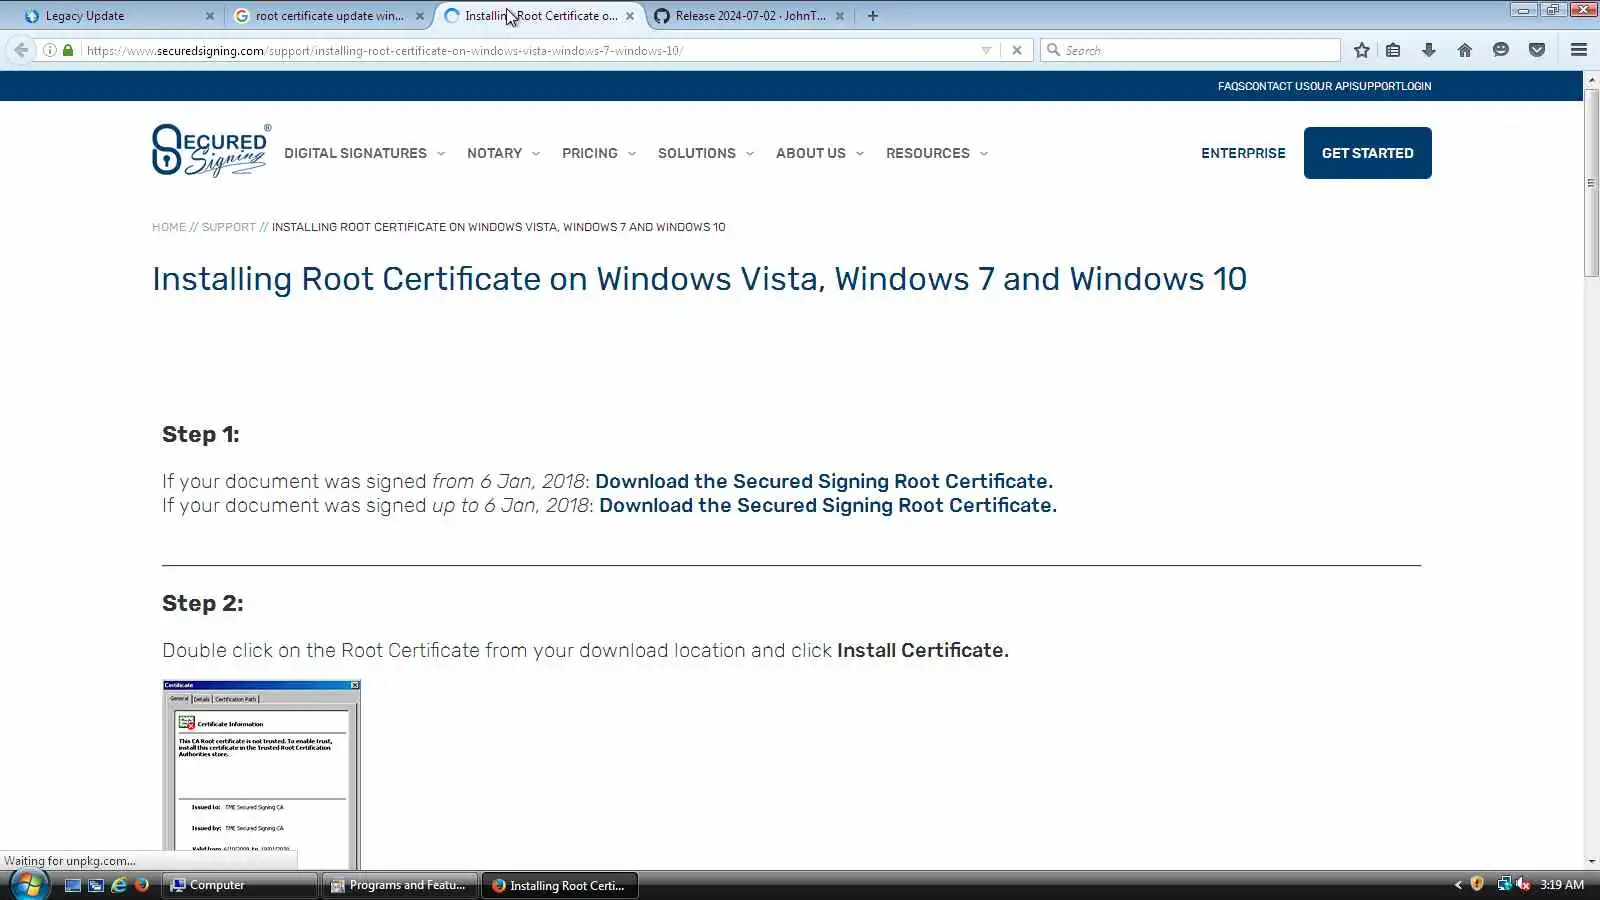Close the Installing Root Certificate tab
The height and width of the screenshot is (900, 1600).
[630, 16]
